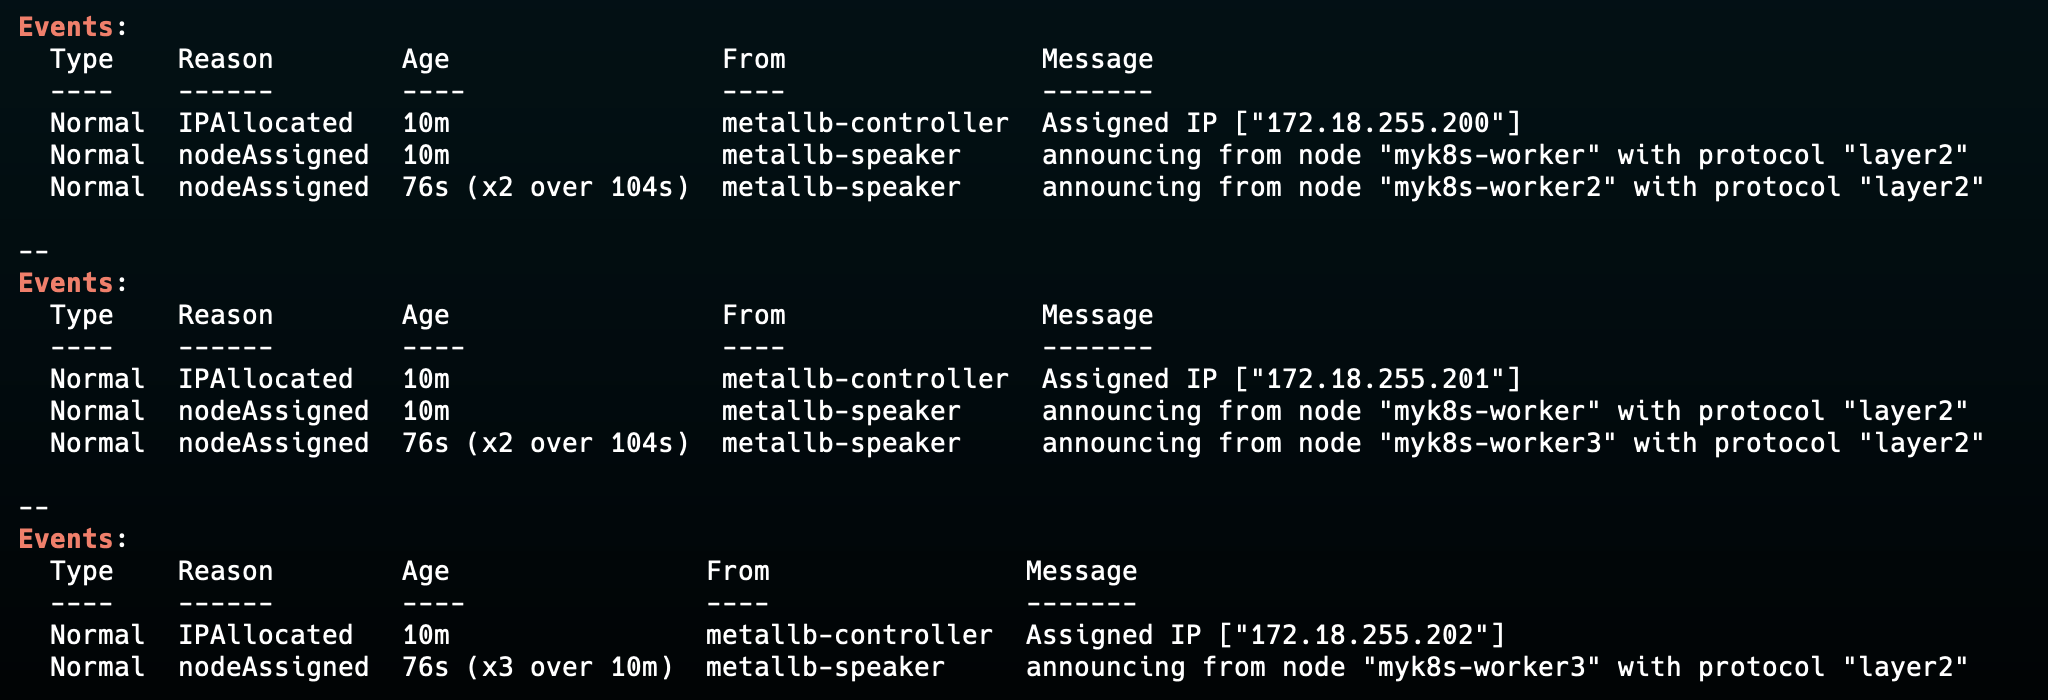
Task: Click nodeAssigned in the x3 over 10m row
Action: (273, 667)
